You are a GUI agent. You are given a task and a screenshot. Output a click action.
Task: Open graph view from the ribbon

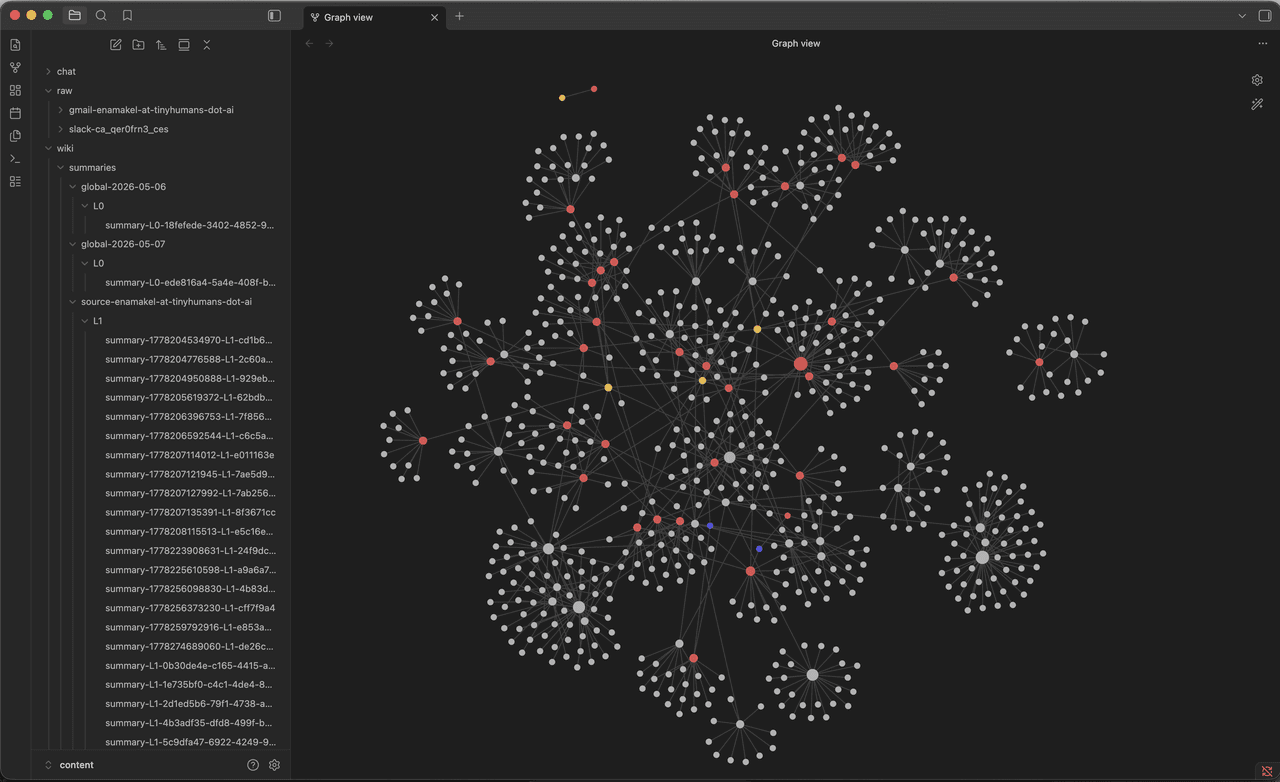[15, 68]
